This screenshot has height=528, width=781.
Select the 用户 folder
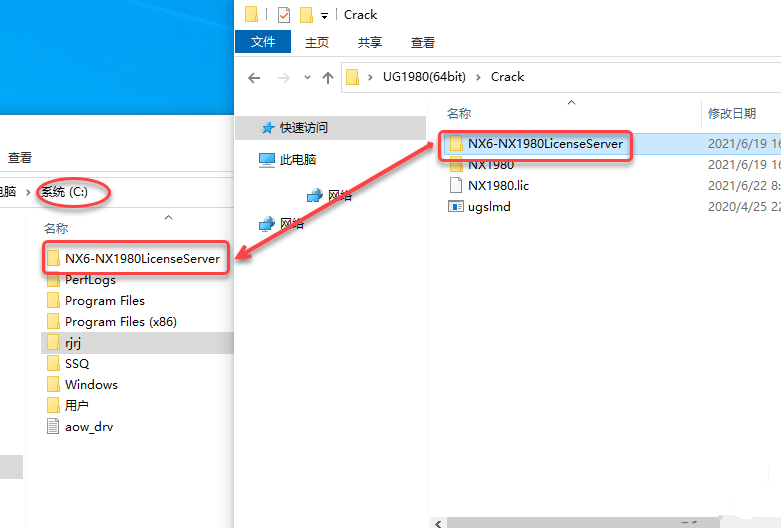click(77, 406)
